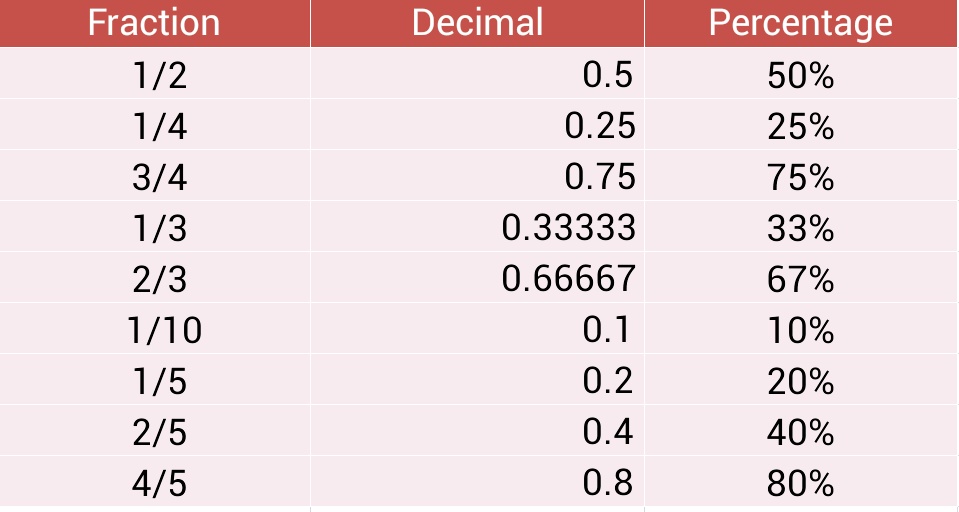Viewport: 959px width, 512px height.
Task: Select the 3/4 fraction cell
Action: 155,176
